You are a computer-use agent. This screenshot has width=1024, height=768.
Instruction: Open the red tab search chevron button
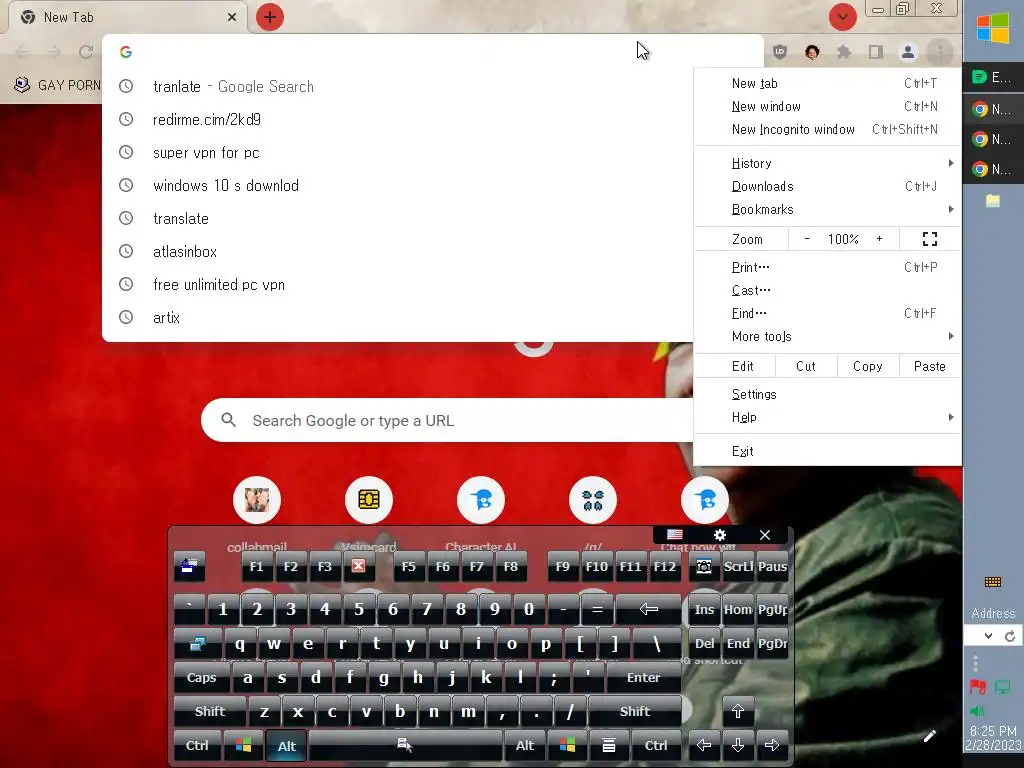click(842, 17)
